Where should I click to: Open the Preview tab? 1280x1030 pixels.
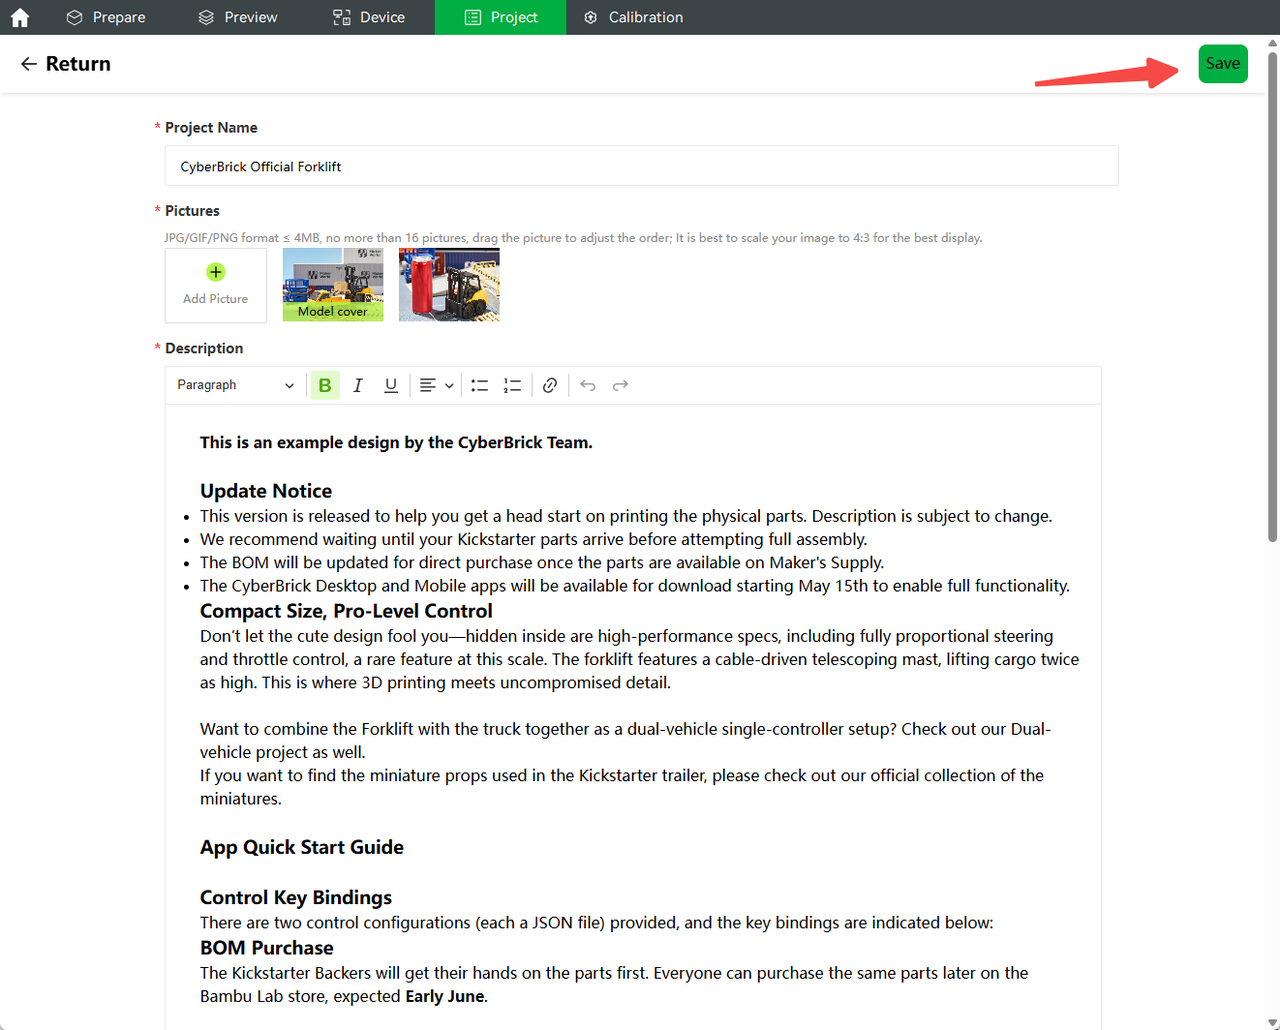[238, 17]
